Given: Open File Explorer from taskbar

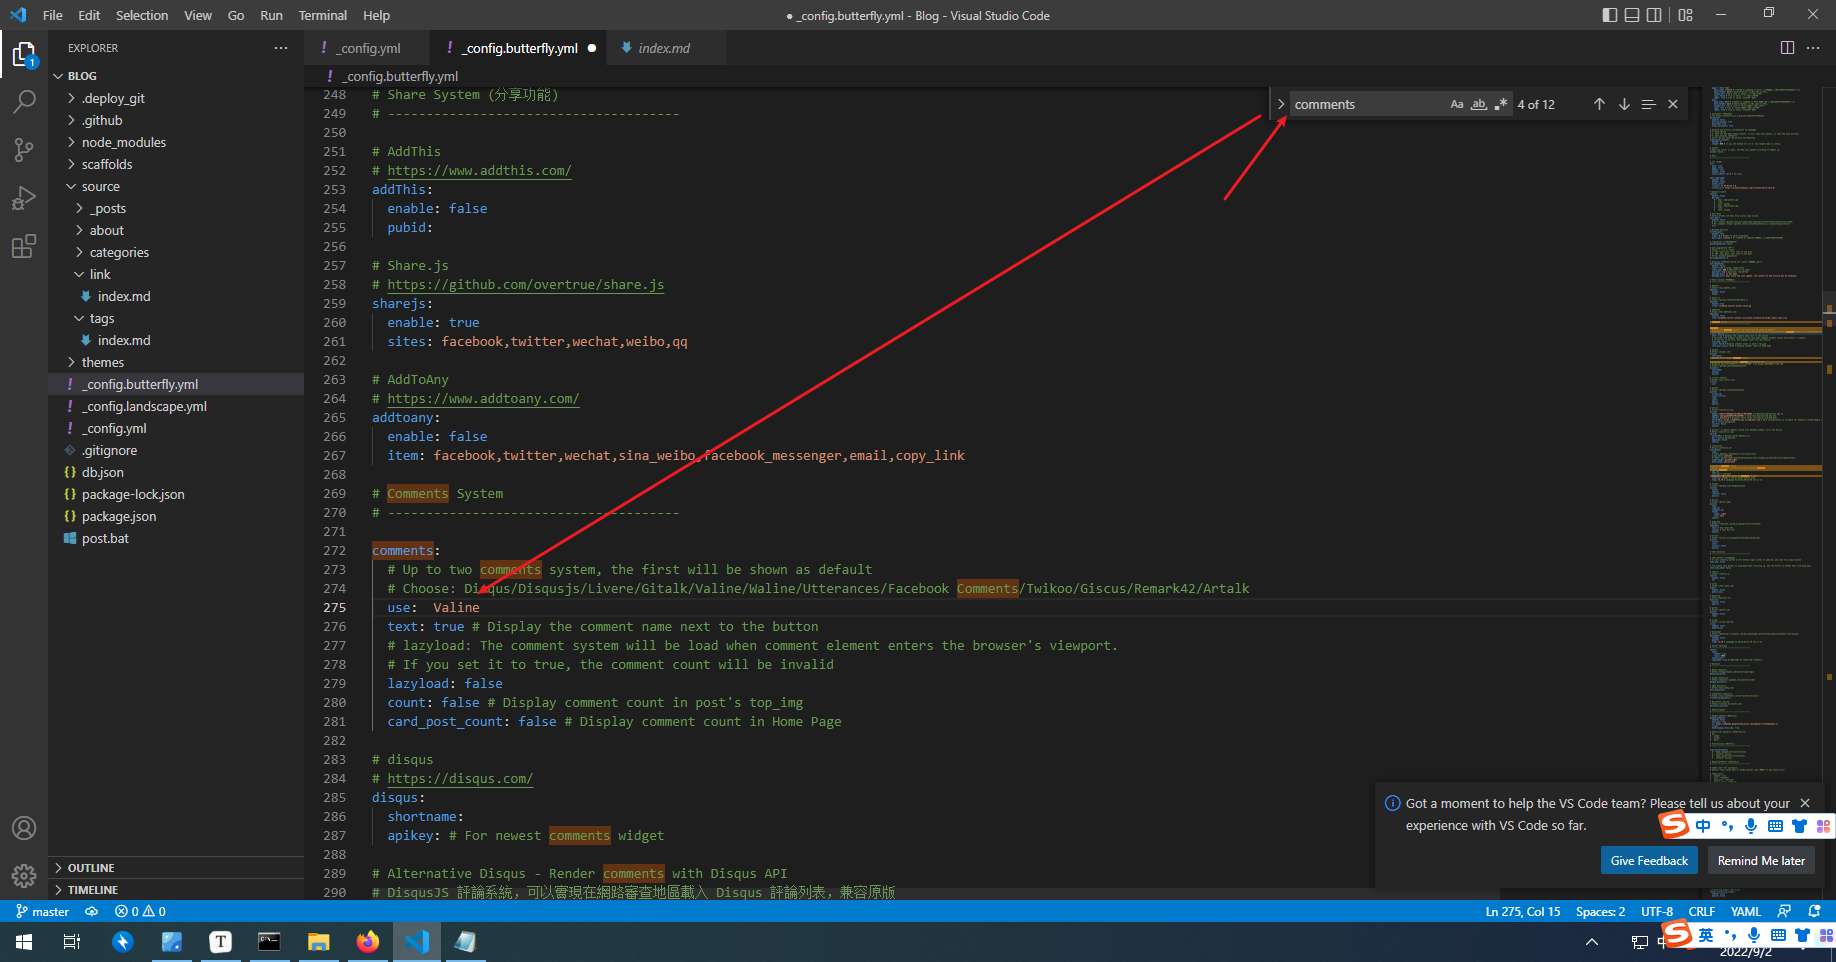Looking at the screenshot, I should coord(318,941).
